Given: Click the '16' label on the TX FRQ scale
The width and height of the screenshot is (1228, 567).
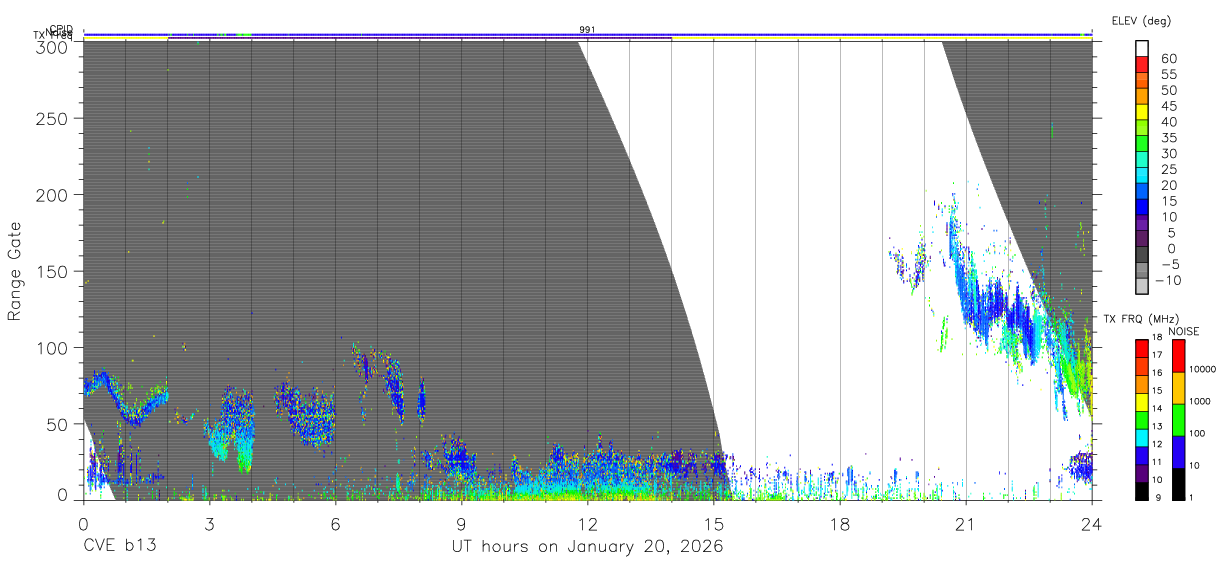Looking at the screenshot, I should coord(1156,371).
